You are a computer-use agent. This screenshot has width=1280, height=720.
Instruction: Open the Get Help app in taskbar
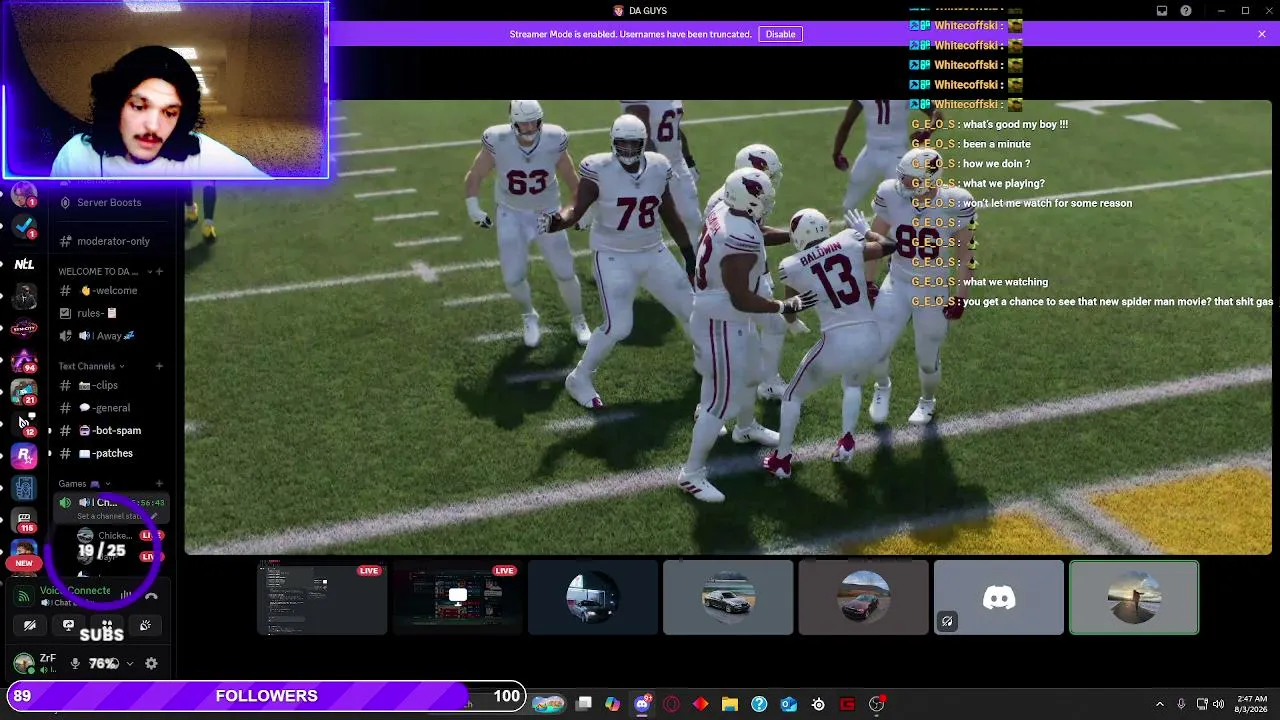(759, 704)
